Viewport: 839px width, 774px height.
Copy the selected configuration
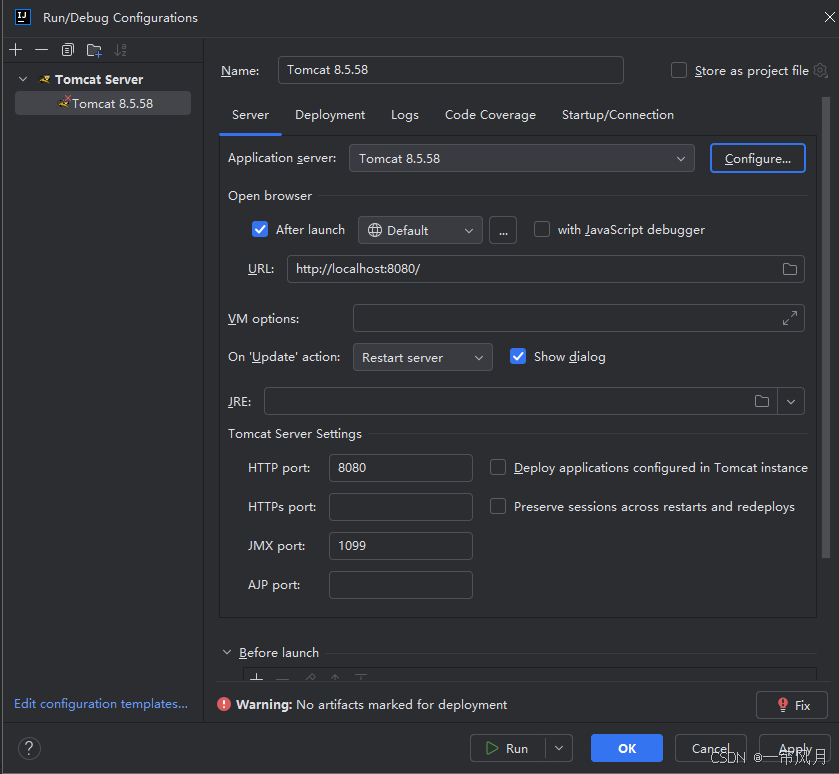tap(67, 50)
